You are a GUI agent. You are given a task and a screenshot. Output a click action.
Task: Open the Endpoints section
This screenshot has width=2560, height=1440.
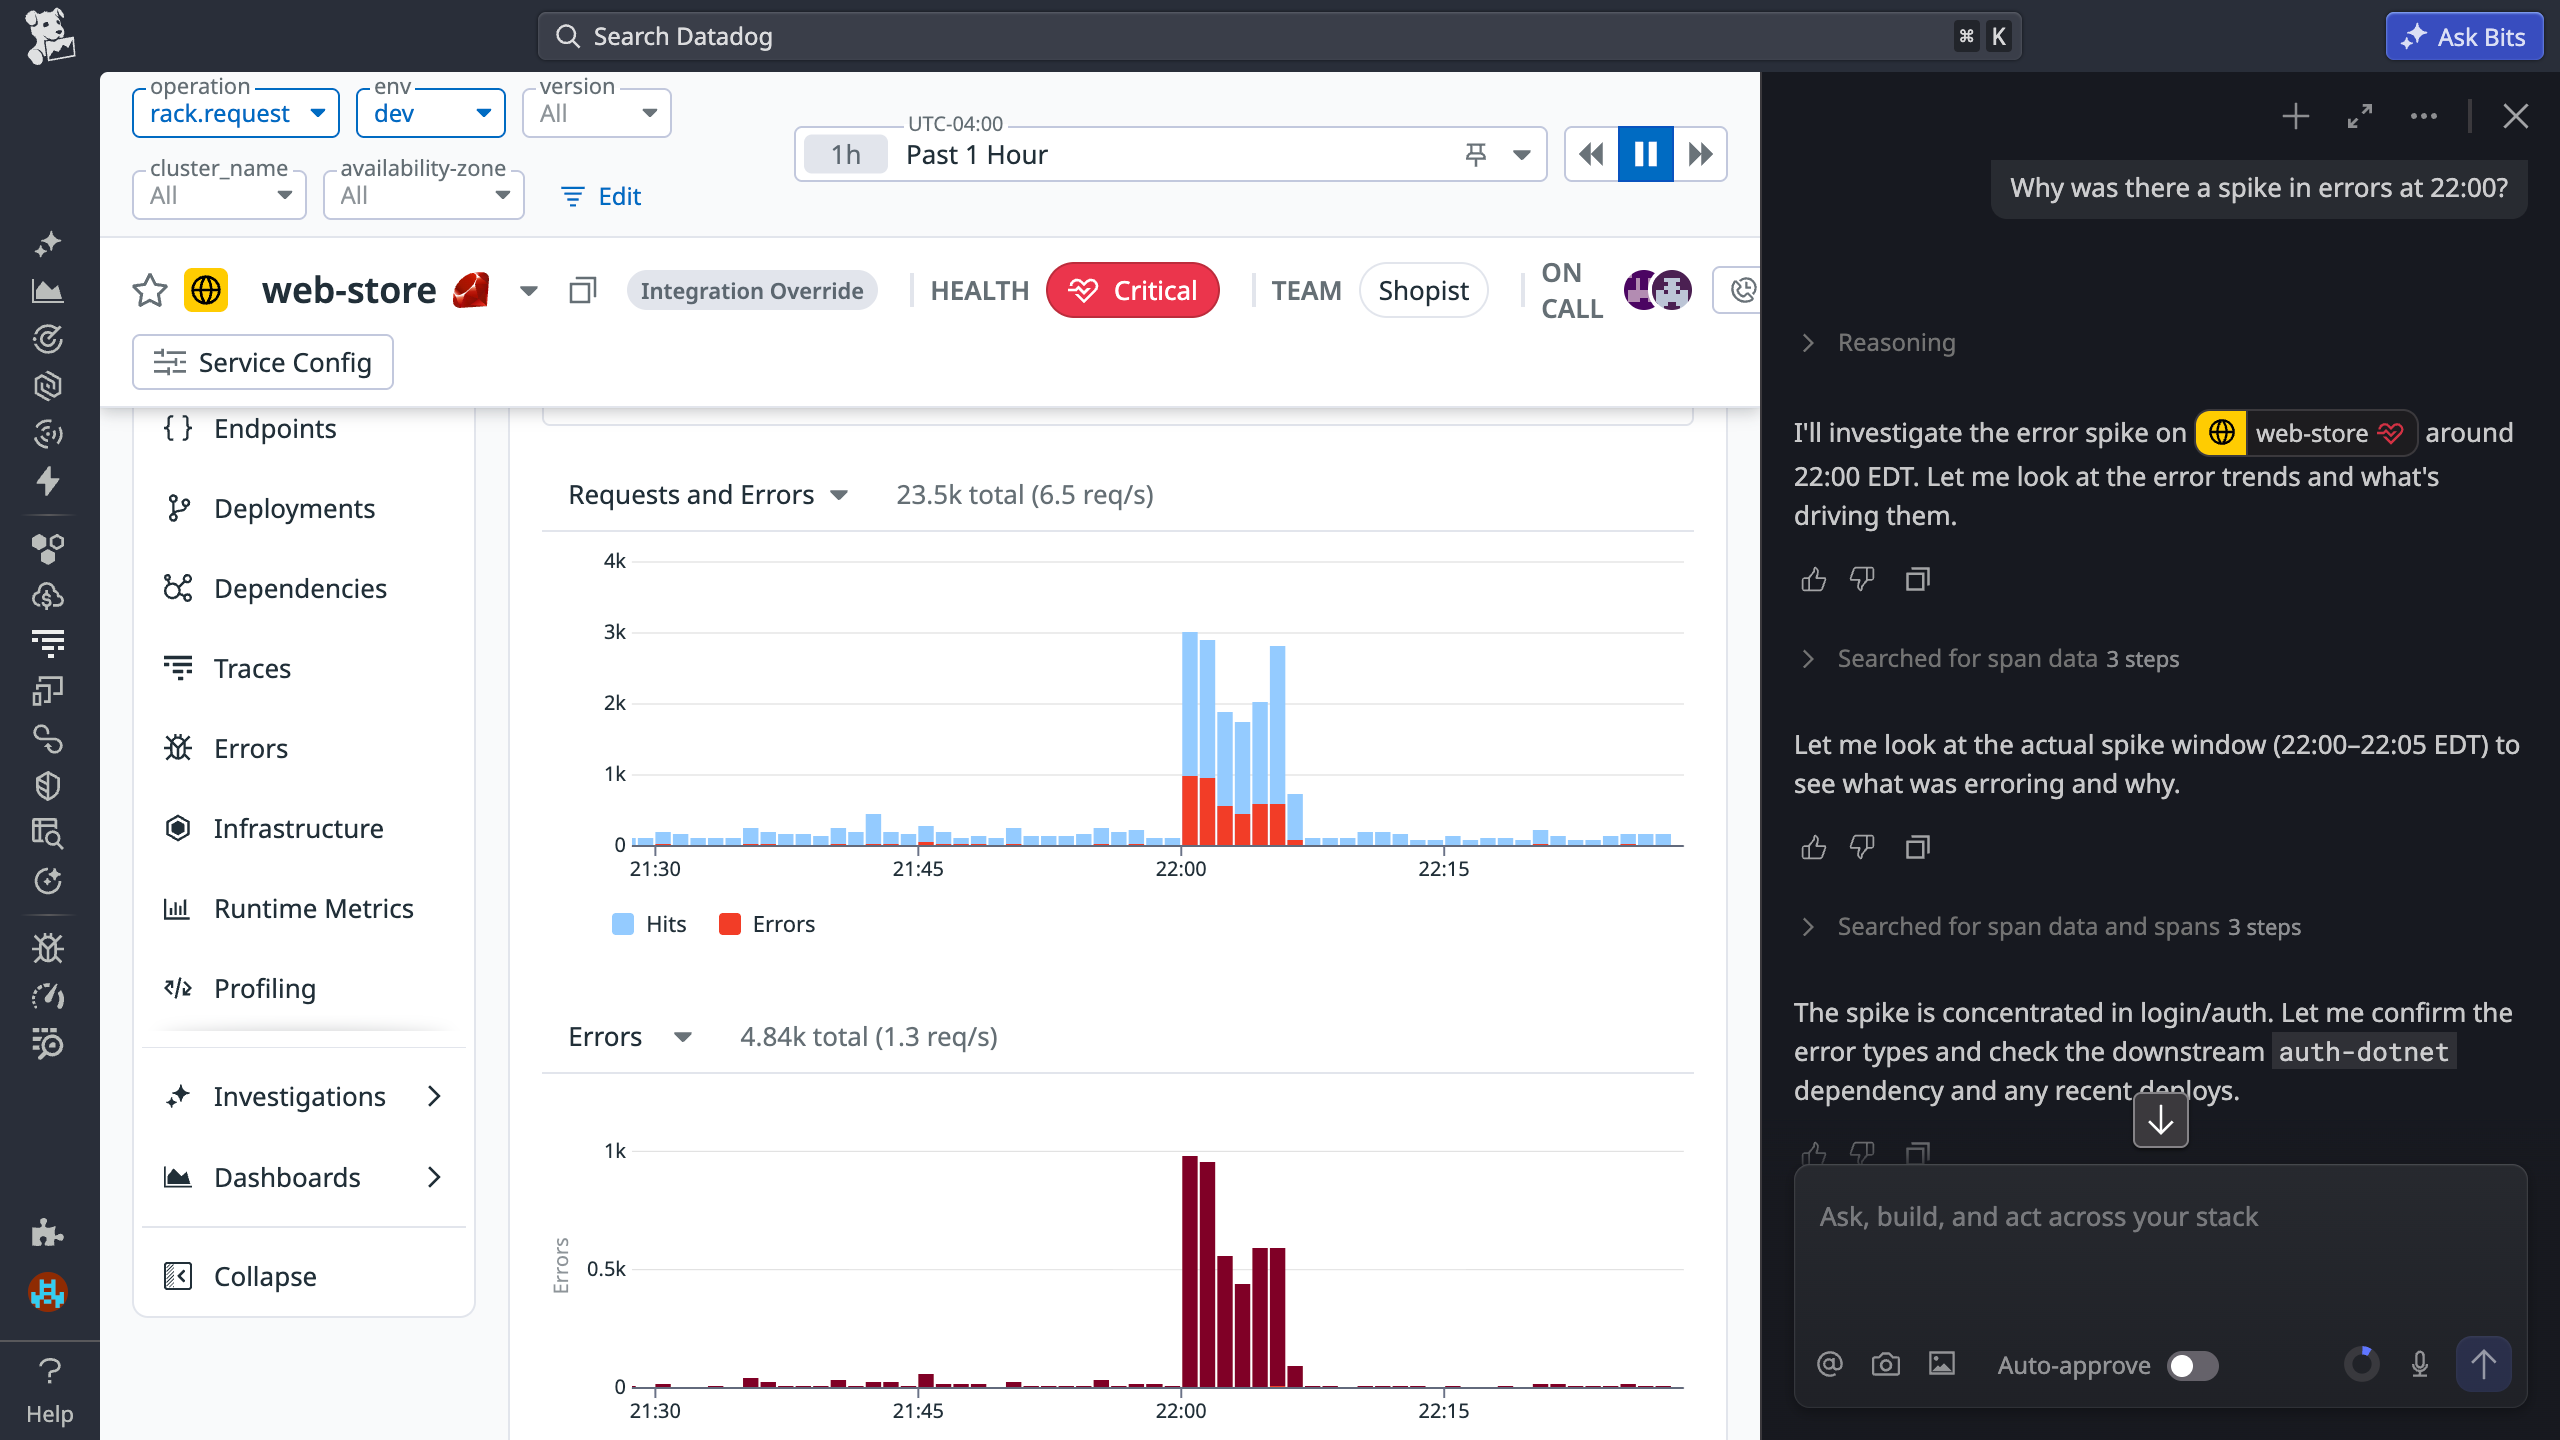tap(304, 429)
